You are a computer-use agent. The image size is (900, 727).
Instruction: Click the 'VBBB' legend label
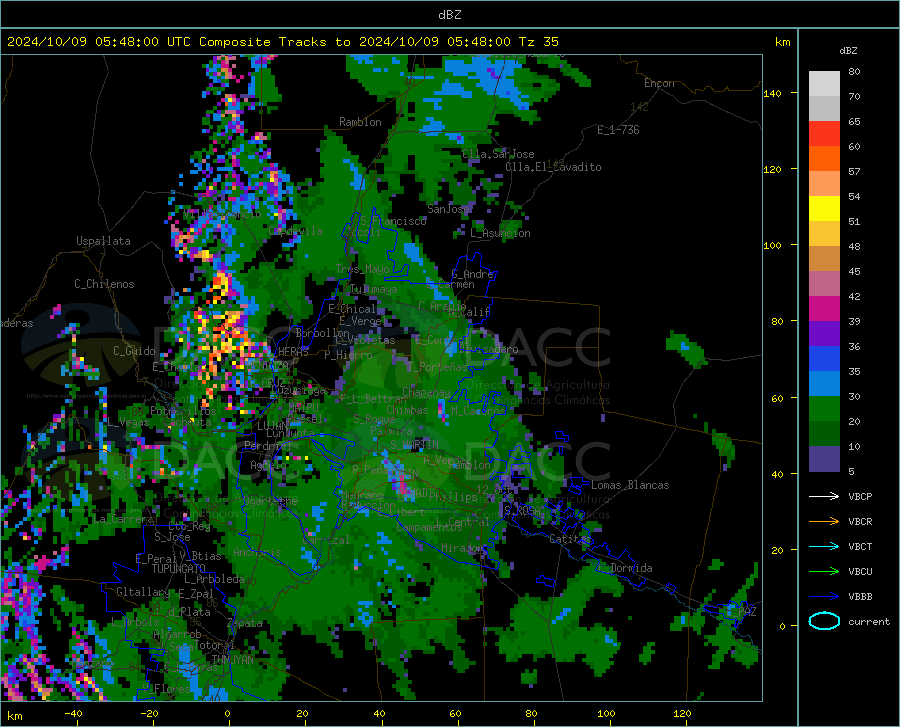(860, 597)
